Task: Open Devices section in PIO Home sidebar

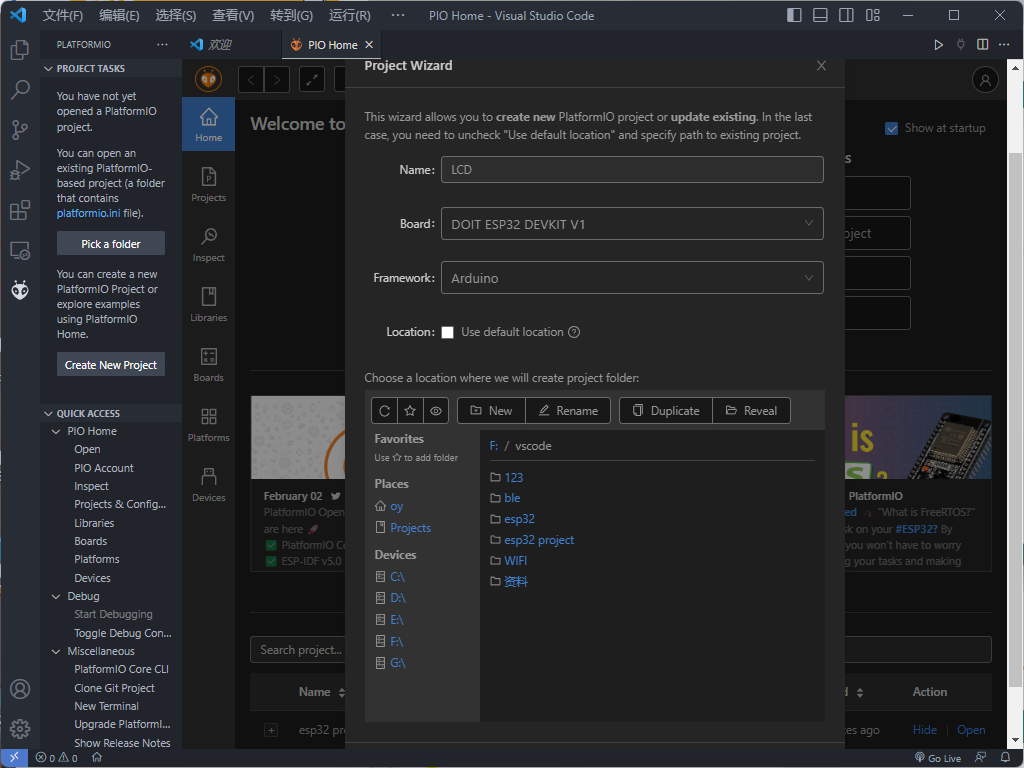Action: click(208, 485)
